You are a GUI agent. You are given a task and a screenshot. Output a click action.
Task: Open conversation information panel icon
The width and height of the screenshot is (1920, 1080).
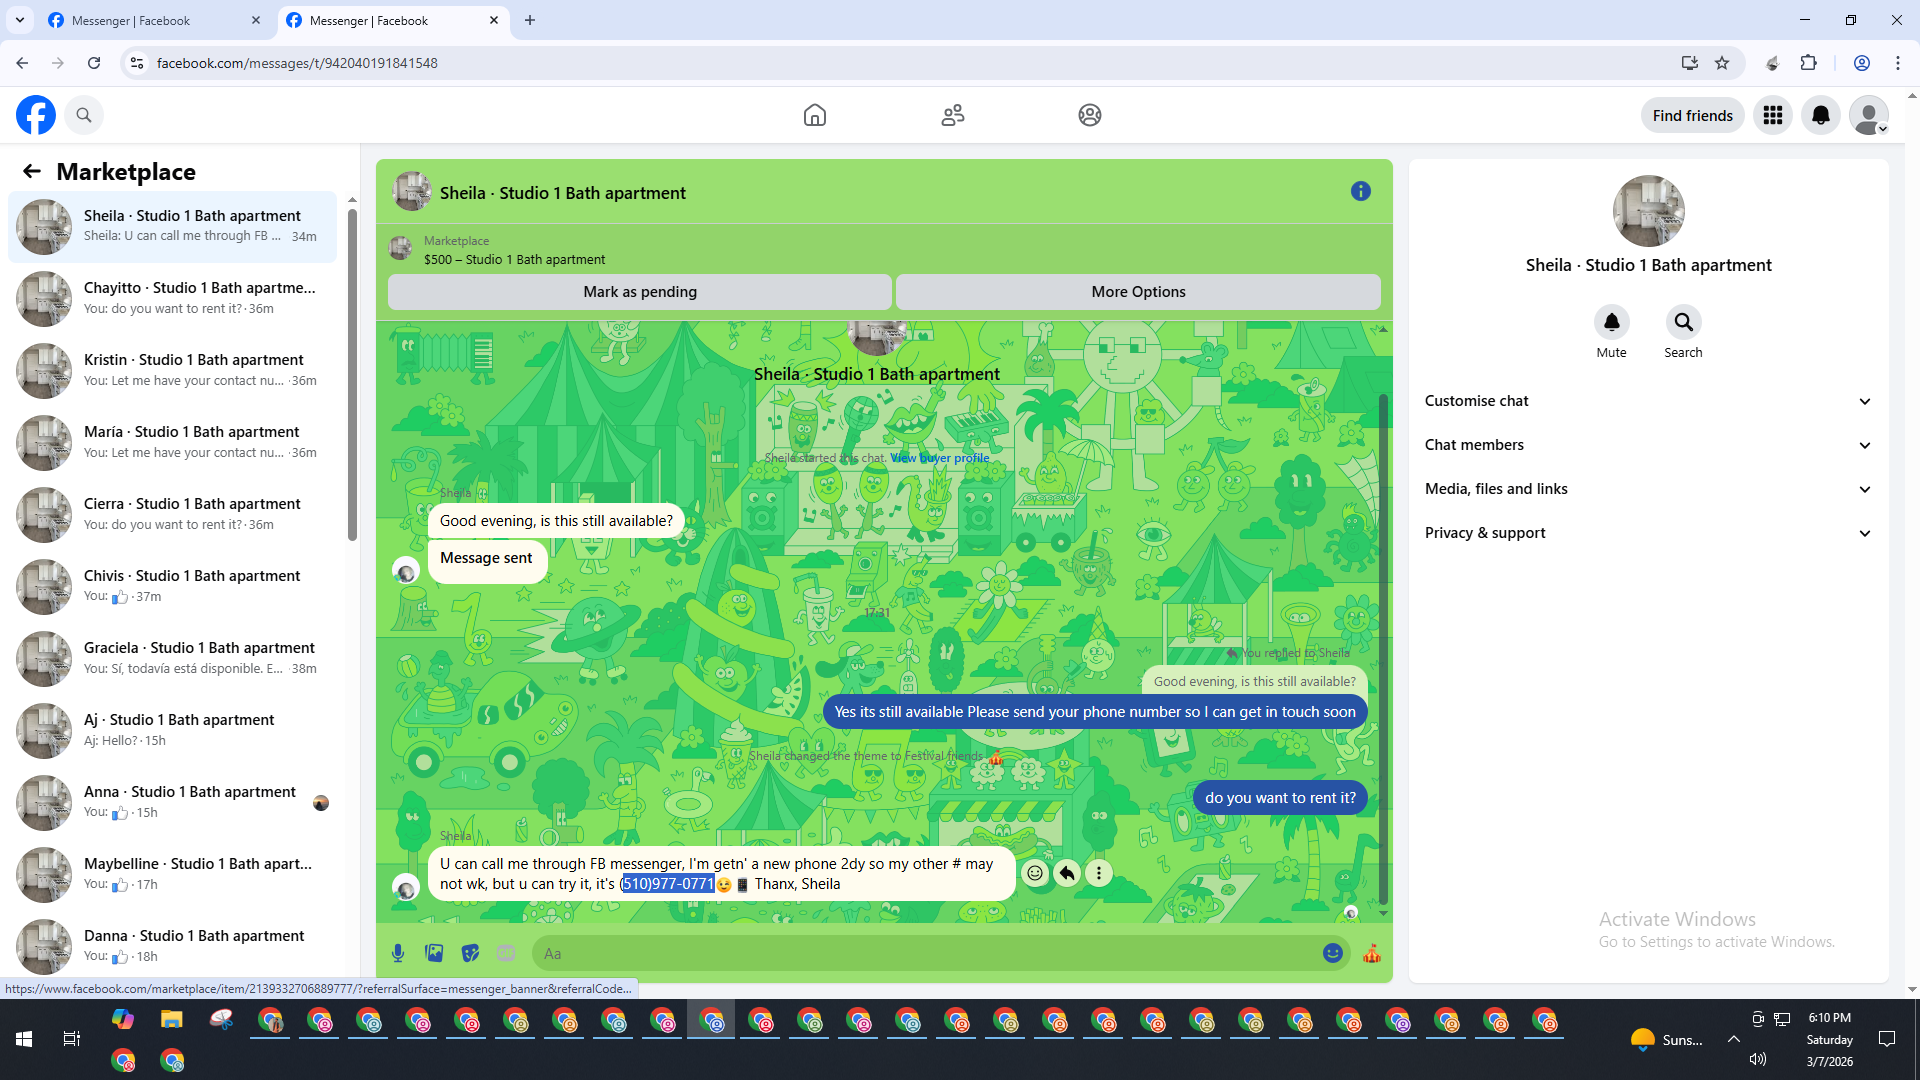(1360, 191)
